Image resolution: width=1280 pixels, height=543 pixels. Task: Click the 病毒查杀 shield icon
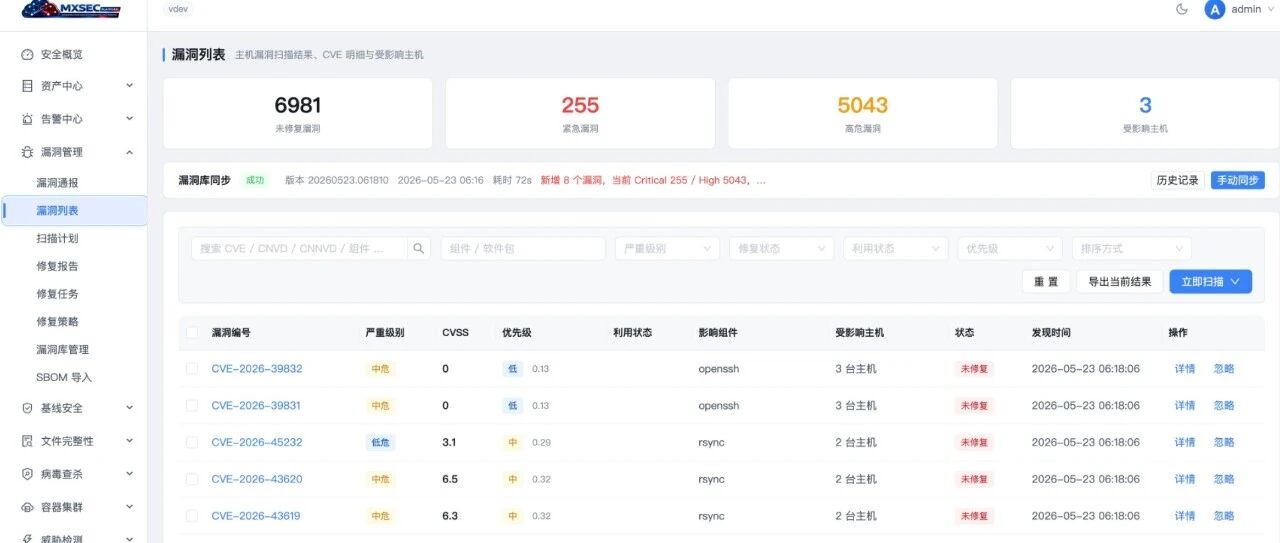[27, 474]
